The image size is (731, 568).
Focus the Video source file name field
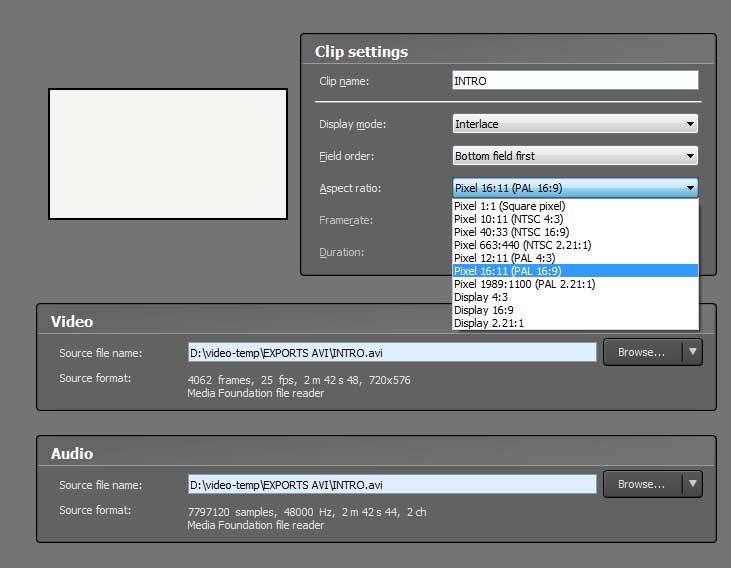click(392, 352)
